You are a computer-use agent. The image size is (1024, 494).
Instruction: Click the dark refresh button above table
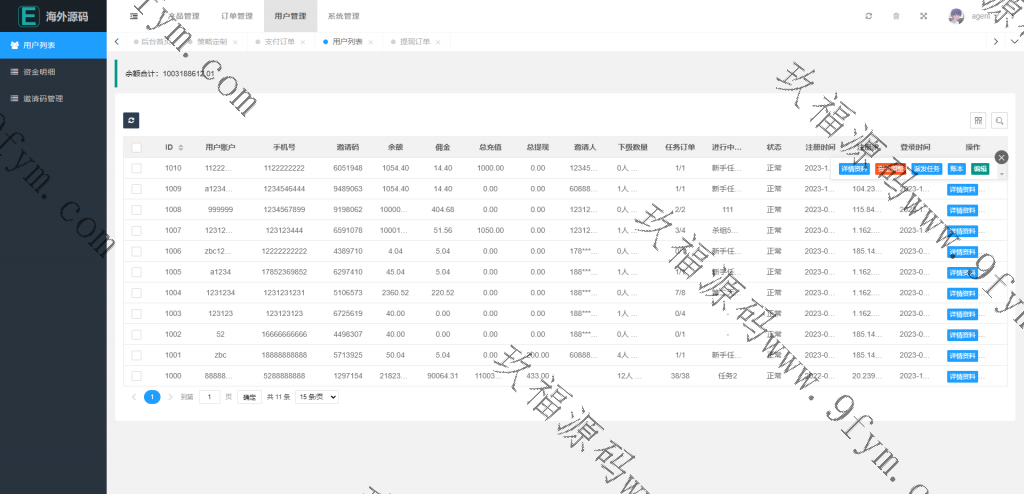(131, 120)
